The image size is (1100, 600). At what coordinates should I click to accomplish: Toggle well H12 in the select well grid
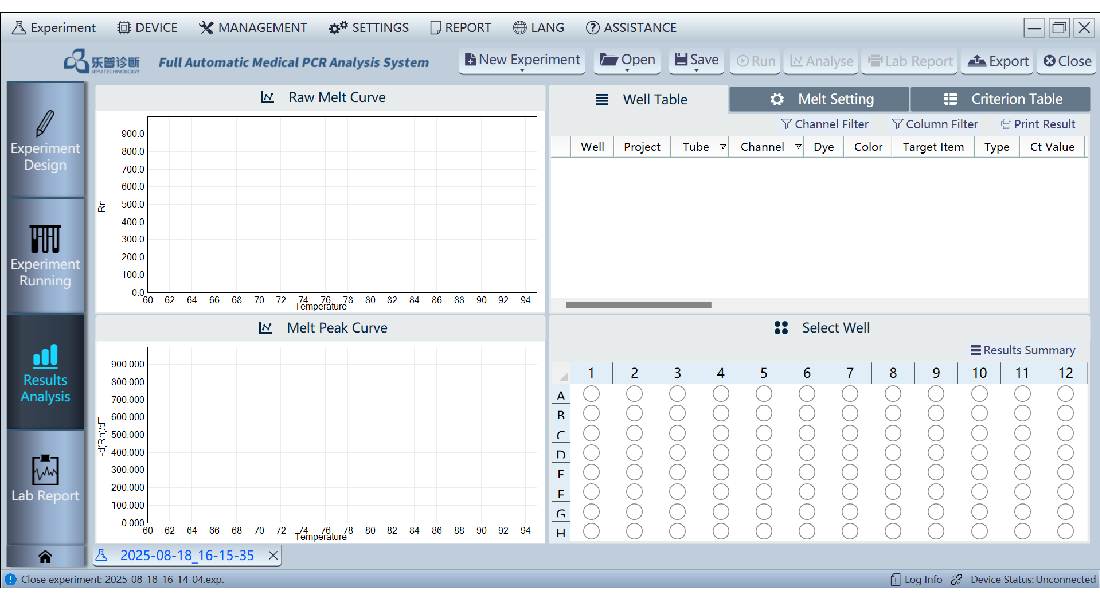(x=1064, y=532)
